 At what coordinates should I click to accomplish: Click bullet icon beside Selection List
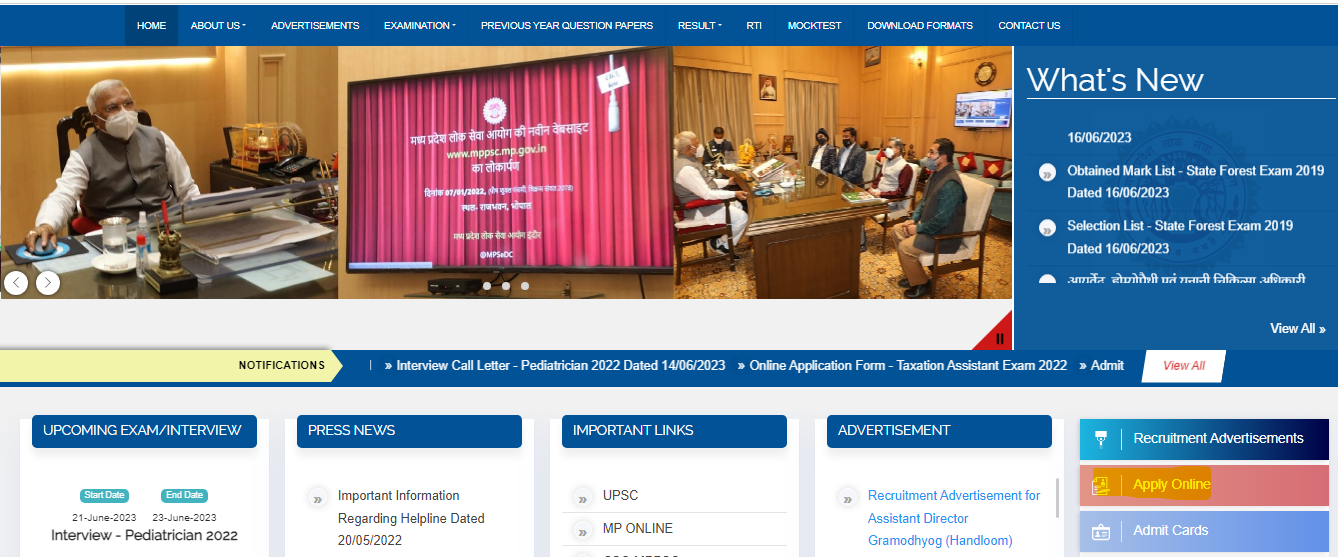coord(1047,228)
